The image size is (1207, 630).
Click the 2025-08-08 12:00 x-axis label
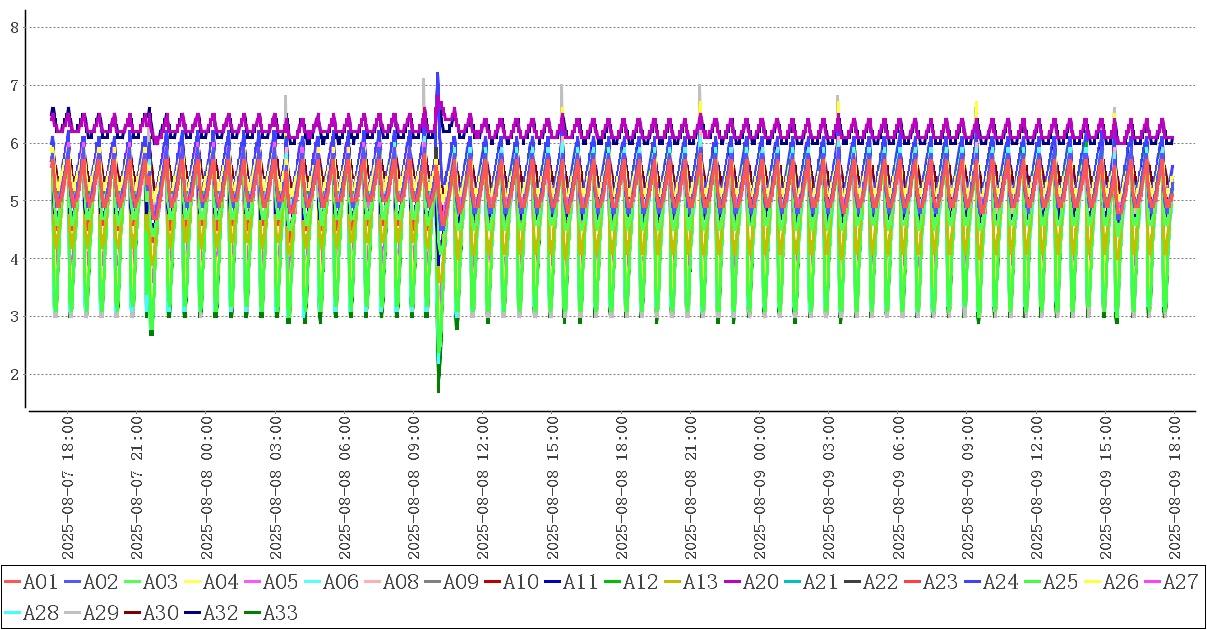483,489
